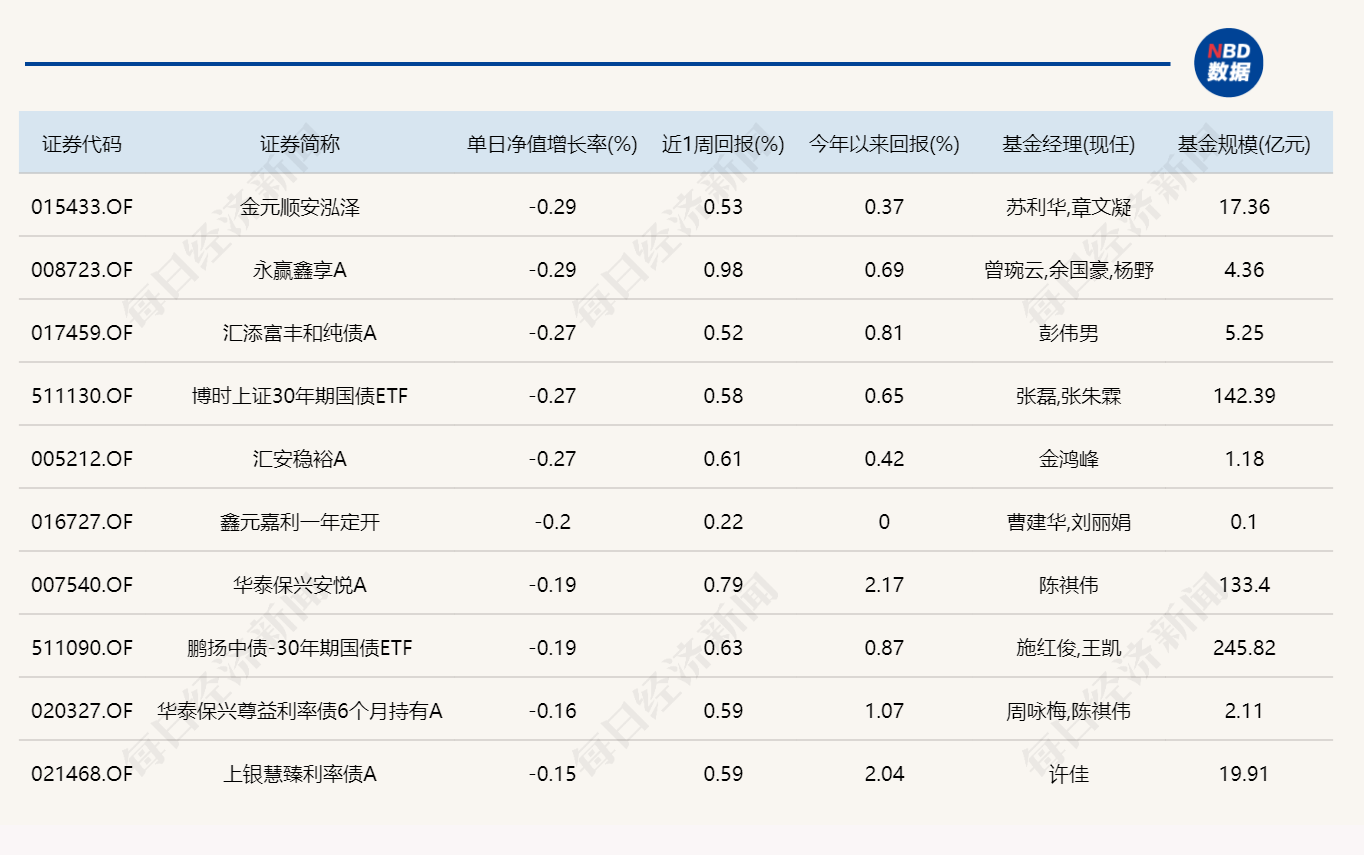
Task: Click the 单日净值增长率(%) column header
Action: point(548,143)
